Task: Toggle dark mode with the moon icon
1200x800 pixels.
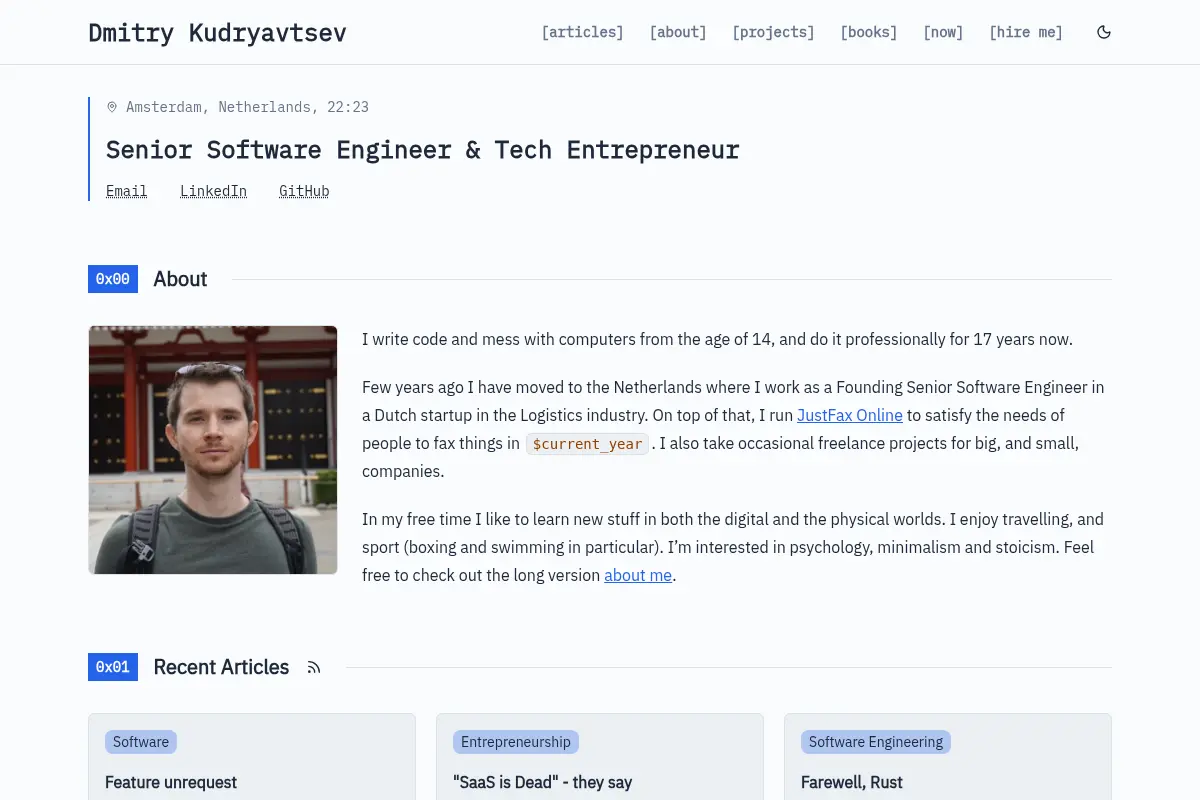Action: coord(1104,32)
